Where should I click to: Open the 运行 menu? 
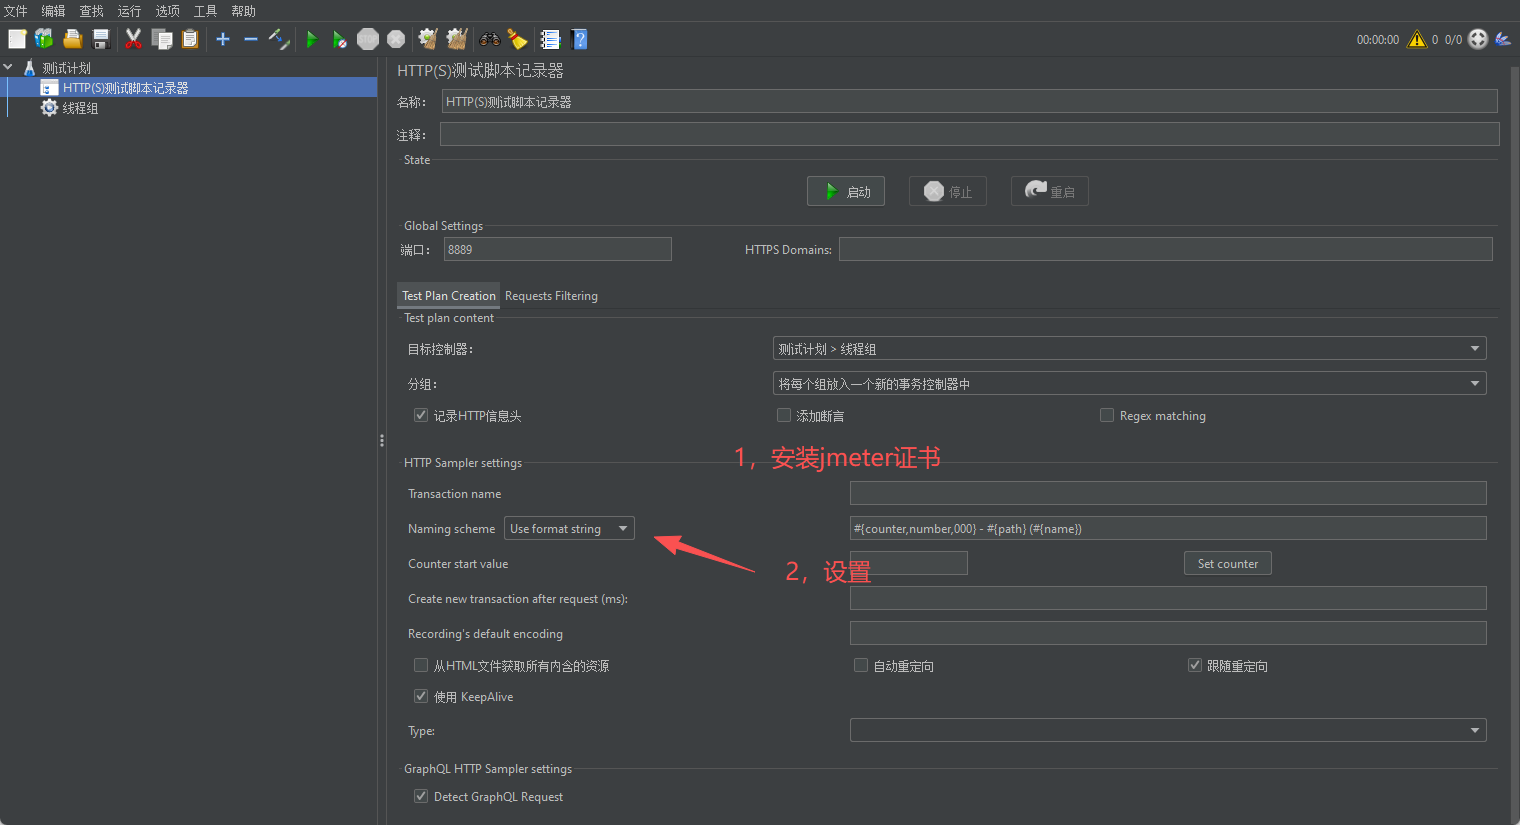(130, 11)
